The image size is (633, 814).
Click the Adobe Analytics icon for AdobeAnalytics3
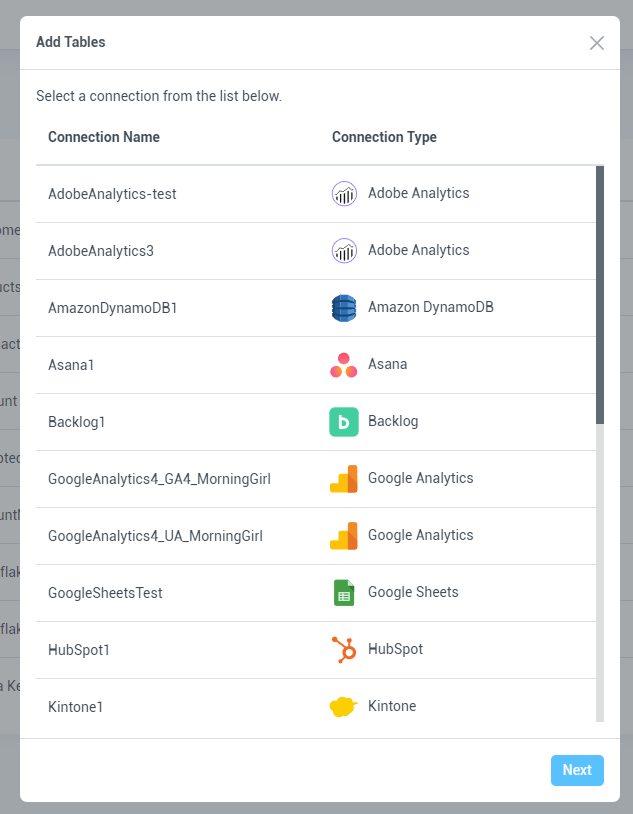(x=344, y=251)
